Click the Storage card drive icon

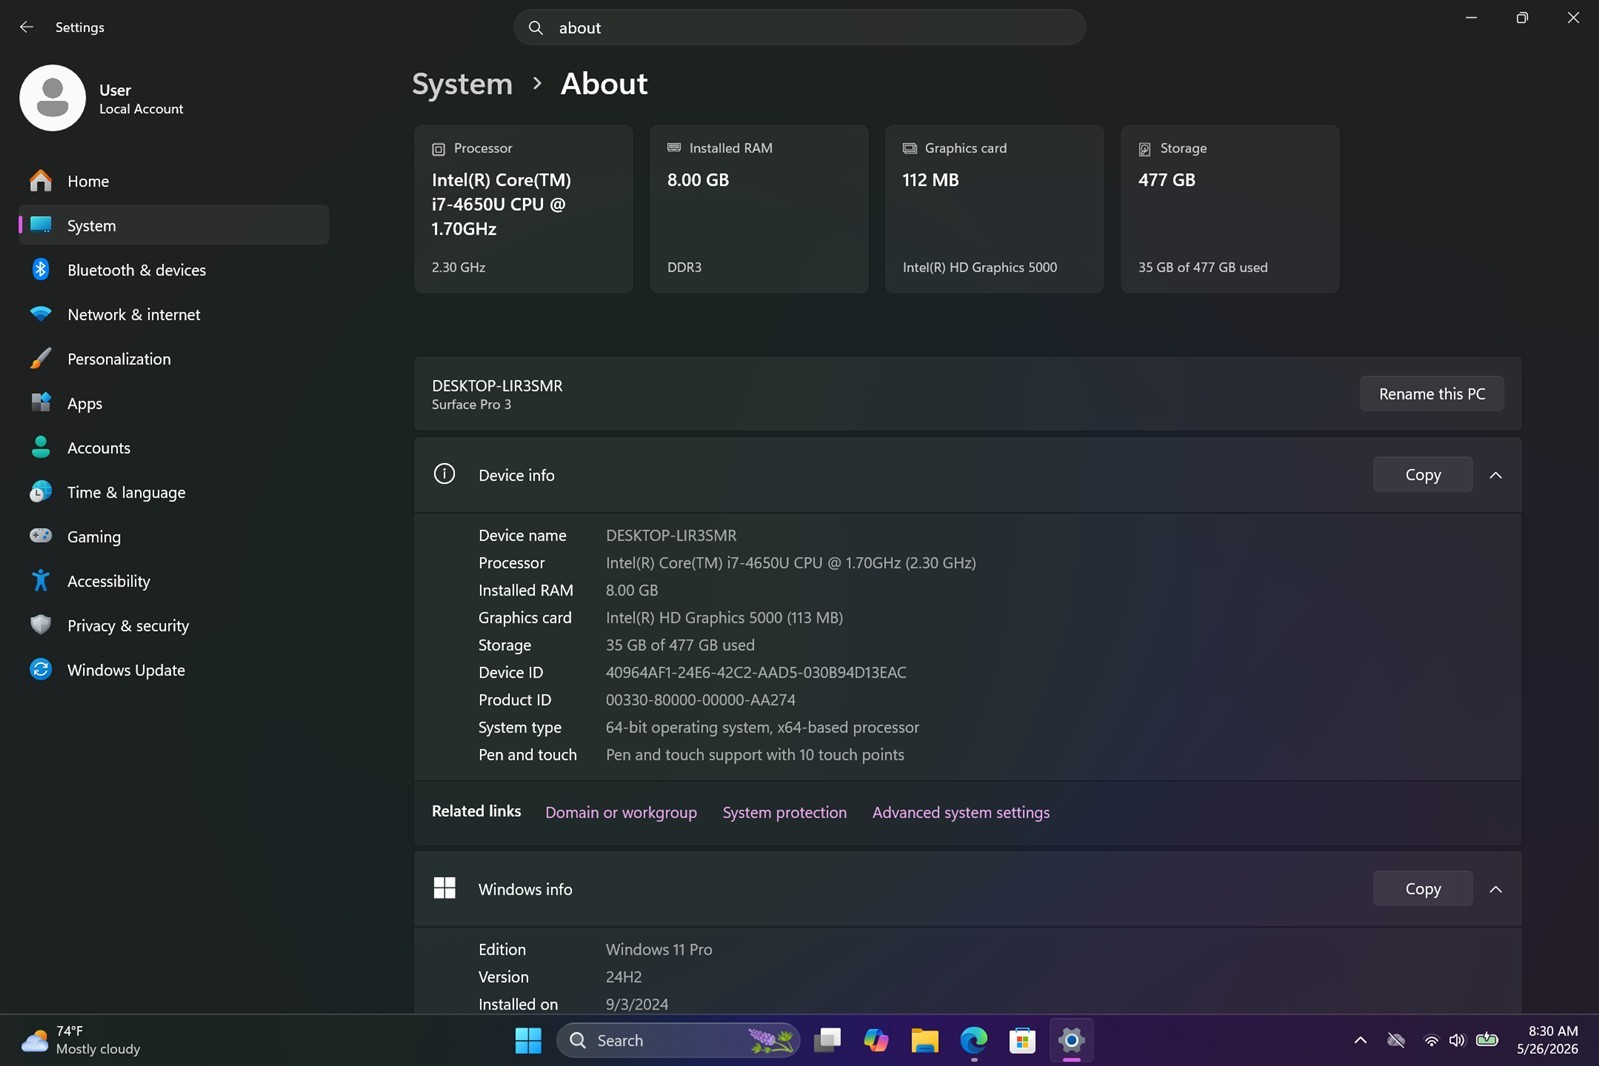coord(1145,149)
